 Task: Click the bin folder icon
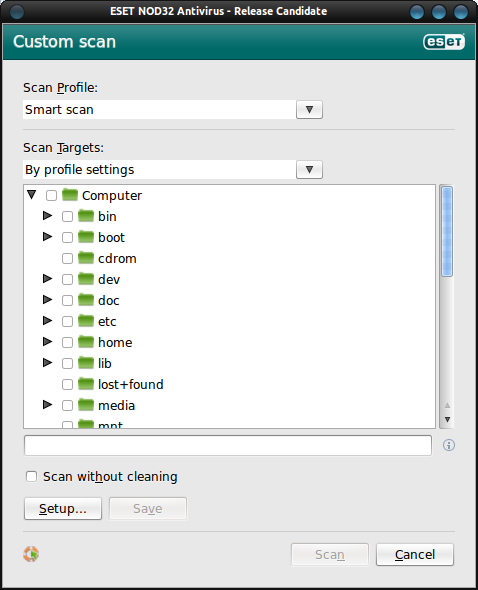[86, 216]
